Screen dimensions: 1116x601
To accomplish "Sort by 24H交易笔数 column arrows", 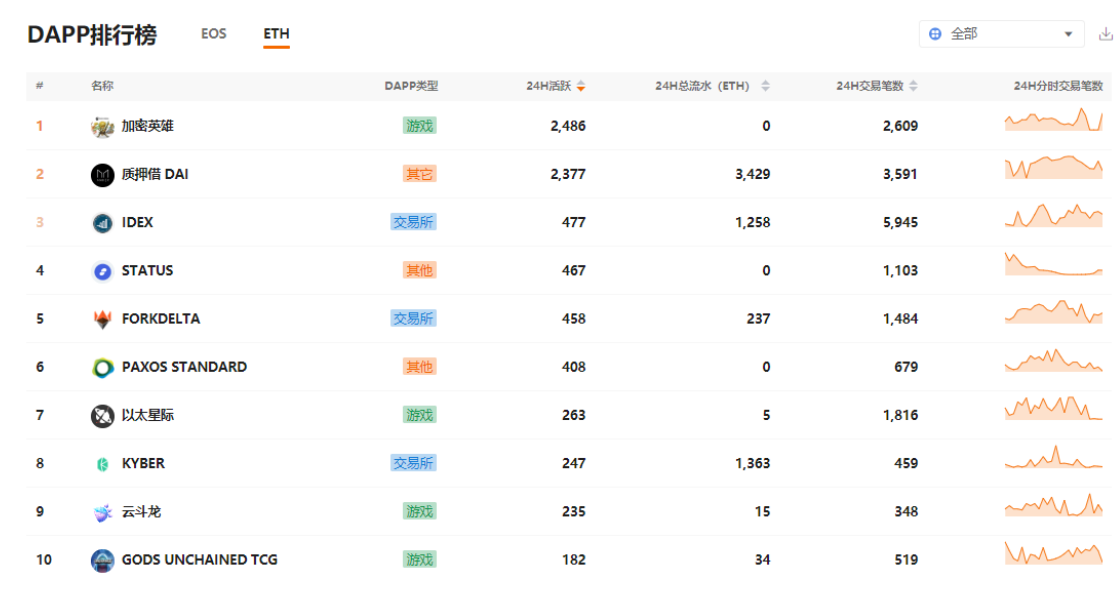I will point(913,86).
